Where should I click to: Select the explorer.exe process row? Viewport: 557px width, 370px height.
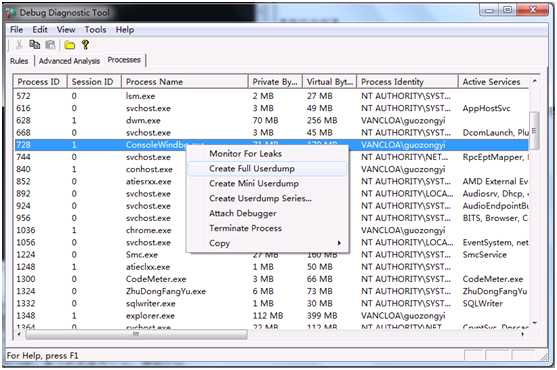pyautogui.click(x=271, y=316)
